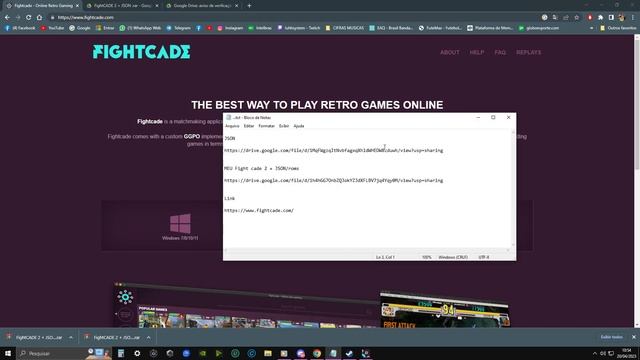
Task: Open the FAQ page link
Action: coord(500,52)
